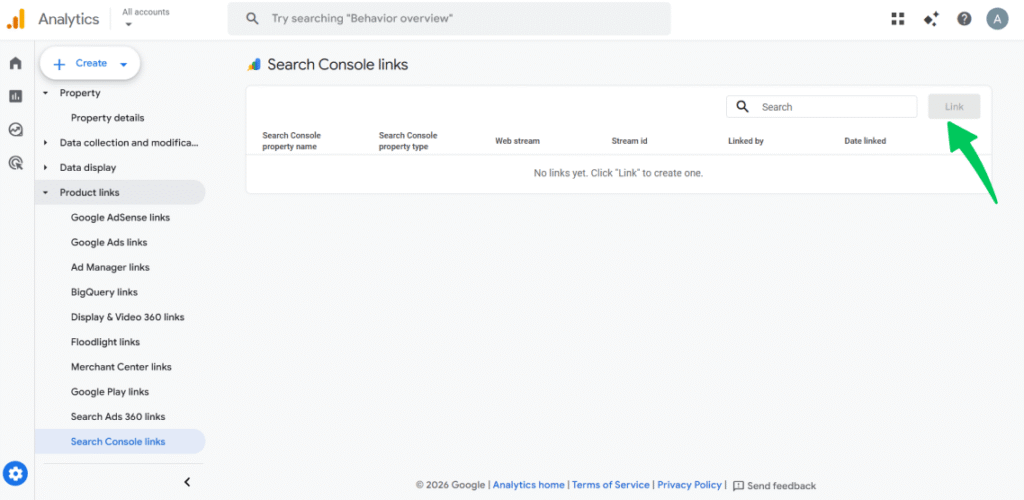The width and height of the screenshot is (1024, 500).
Task: Click the Search Console property type header
Action: (x=408, y=141)
